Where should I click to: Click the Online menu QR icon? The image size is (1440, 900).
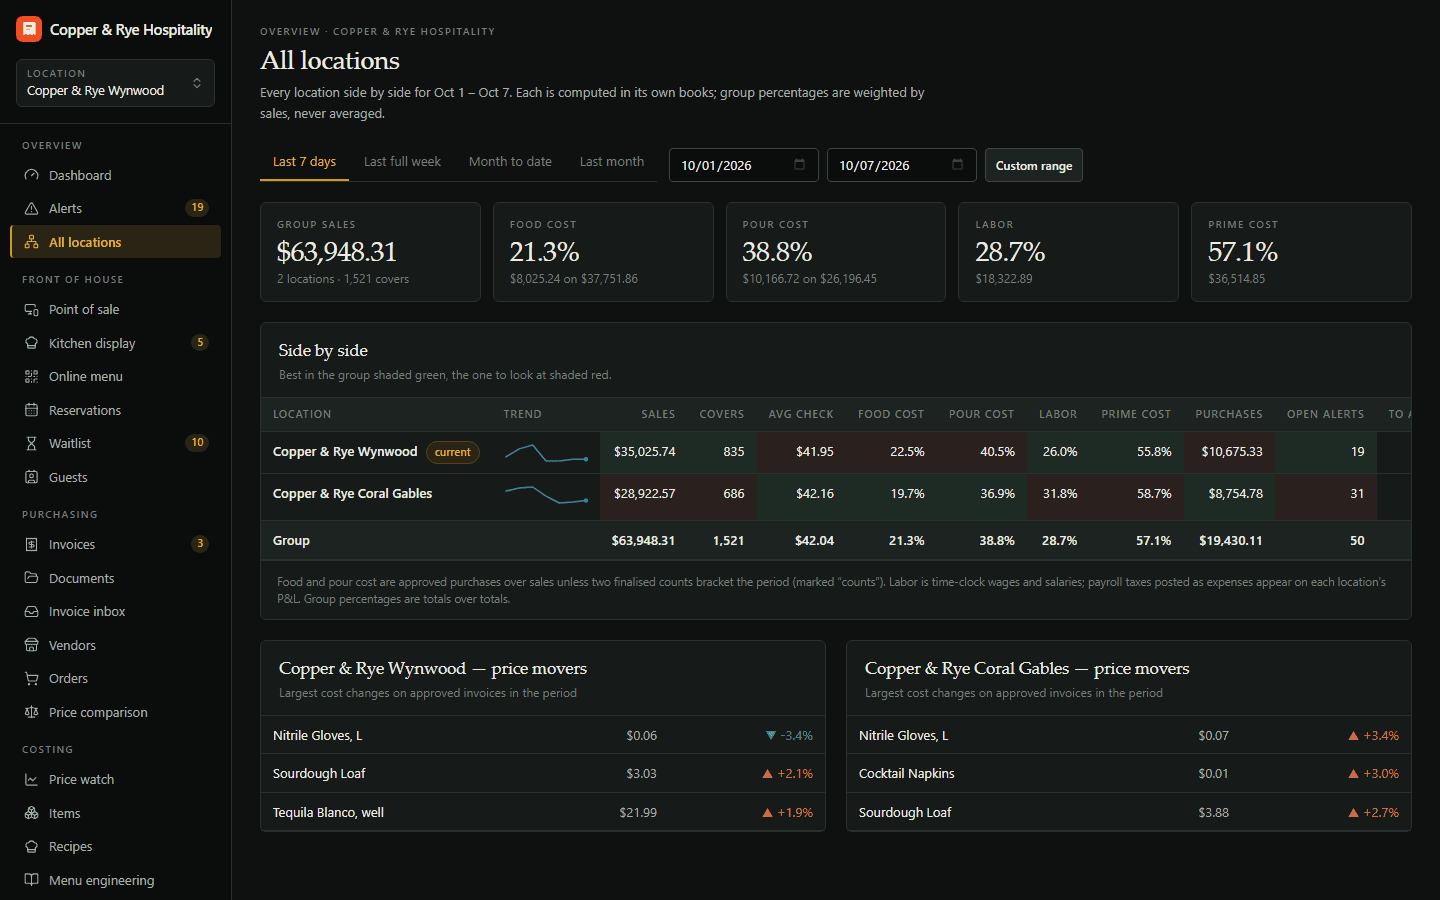(31, 376)
